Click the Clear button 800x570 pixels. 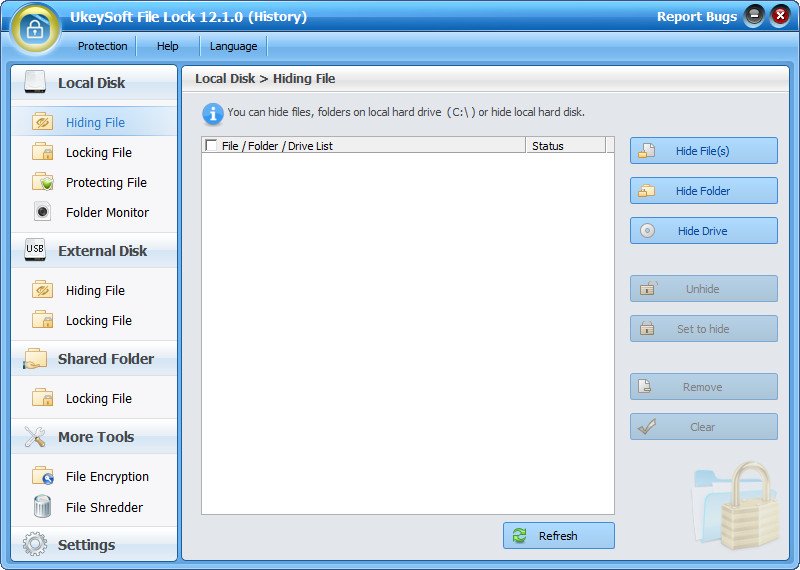pyautogui.click(x=704, y=427)
